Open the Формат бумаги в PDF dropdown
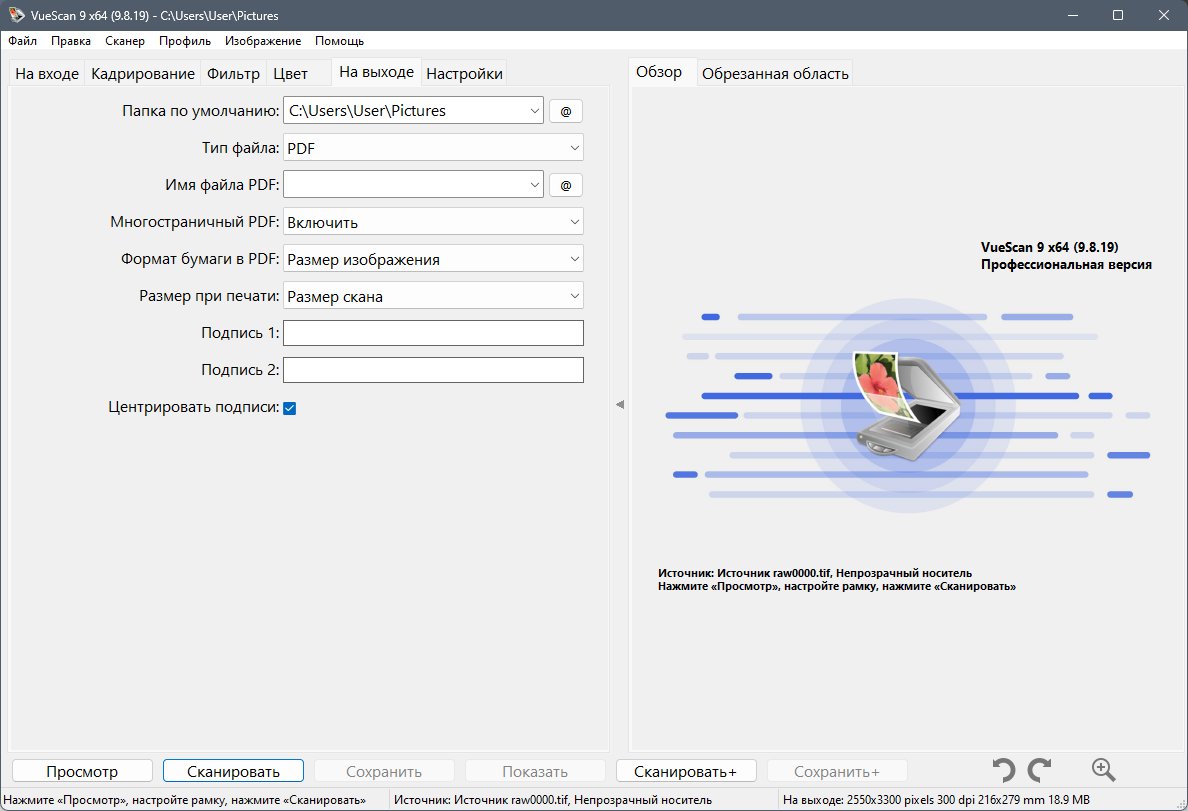 point(433,259)
